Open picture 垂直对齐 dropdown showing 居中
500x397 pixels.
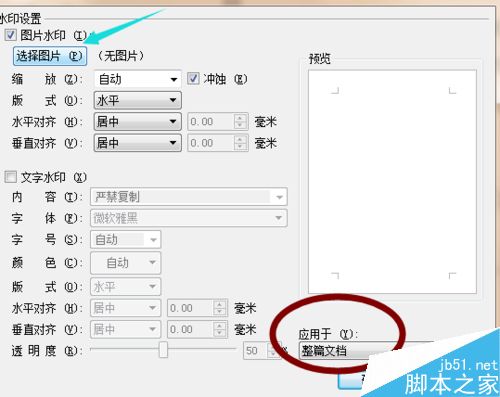[x=138, y=143]
